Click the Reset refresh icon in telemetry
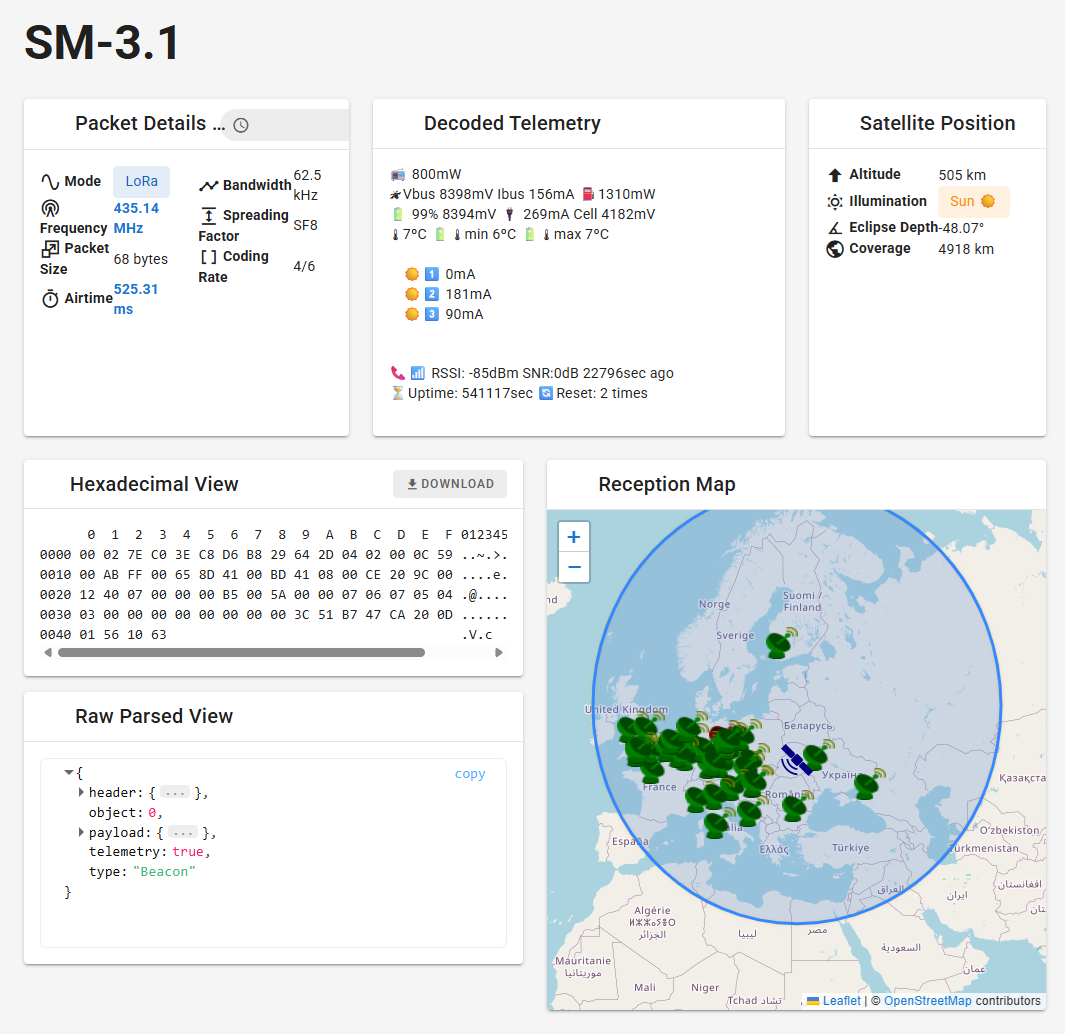The width and height of the screenshot is (1065, 1034). (x=545, y=392)
